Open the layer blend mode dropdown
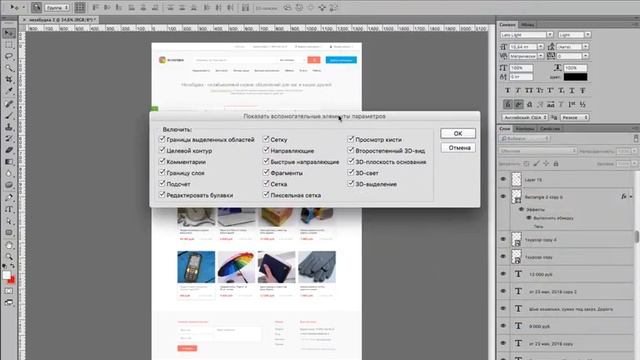 pyautogui.click(x=538, y=151)
